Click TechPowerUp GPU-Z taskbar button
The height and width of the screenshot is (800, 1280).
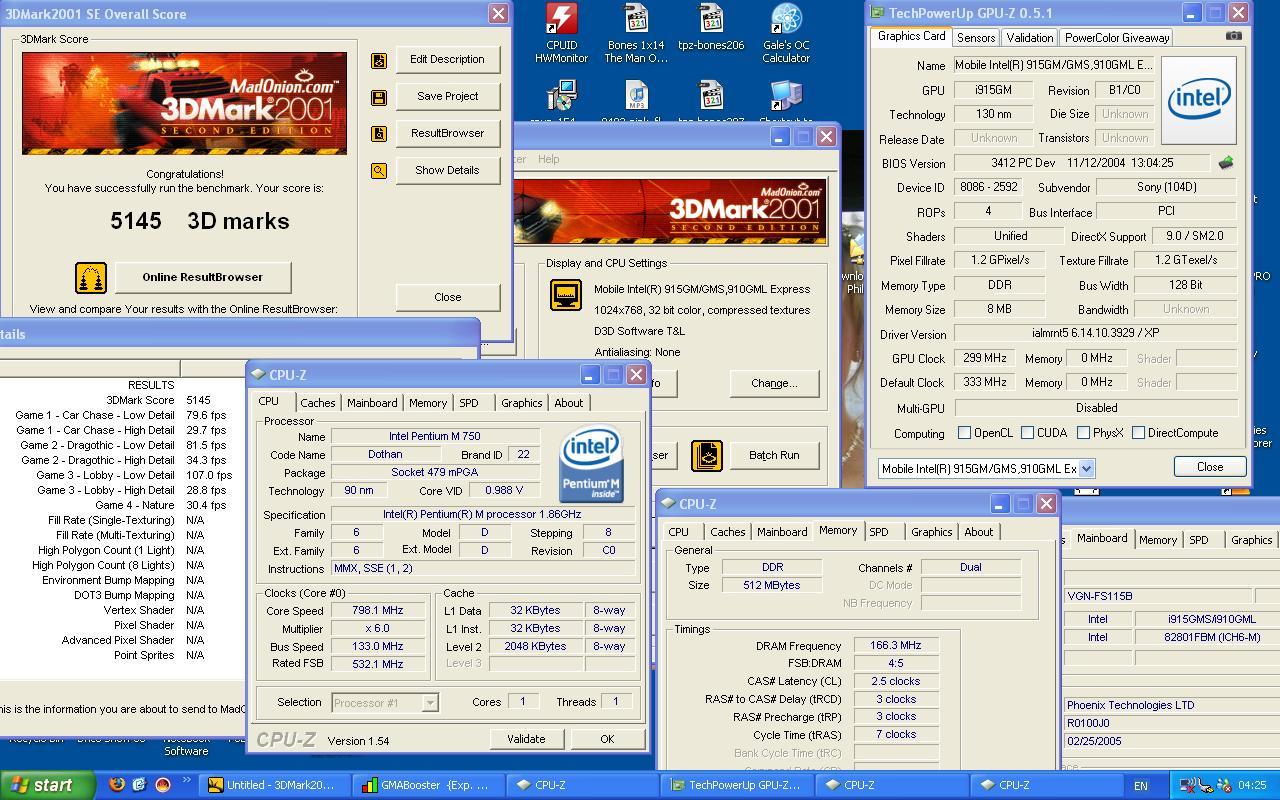pos(736,785)
